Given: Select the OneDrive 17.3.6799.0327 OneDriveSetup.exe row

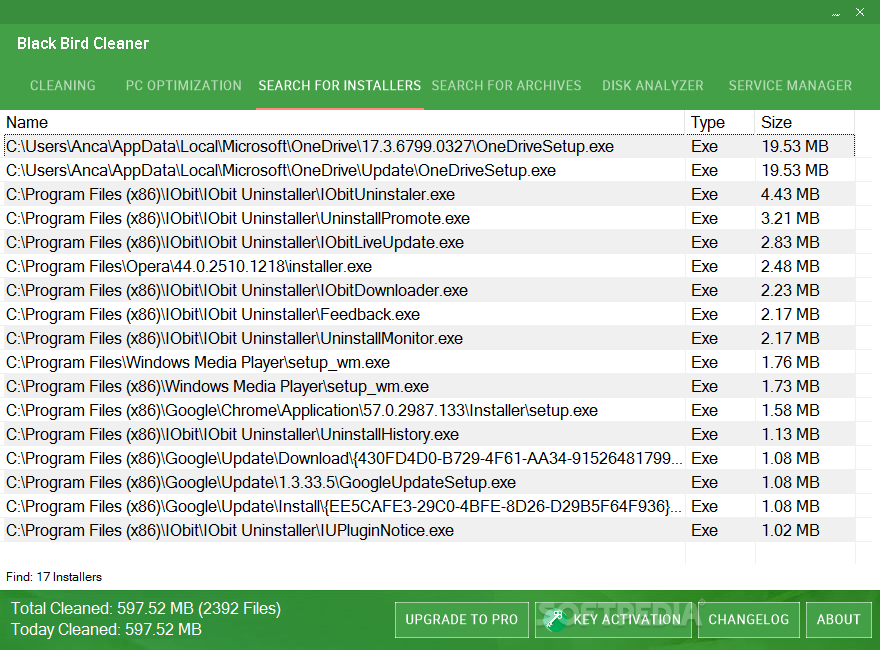Looking at the screenshot, I should point(429,147).
